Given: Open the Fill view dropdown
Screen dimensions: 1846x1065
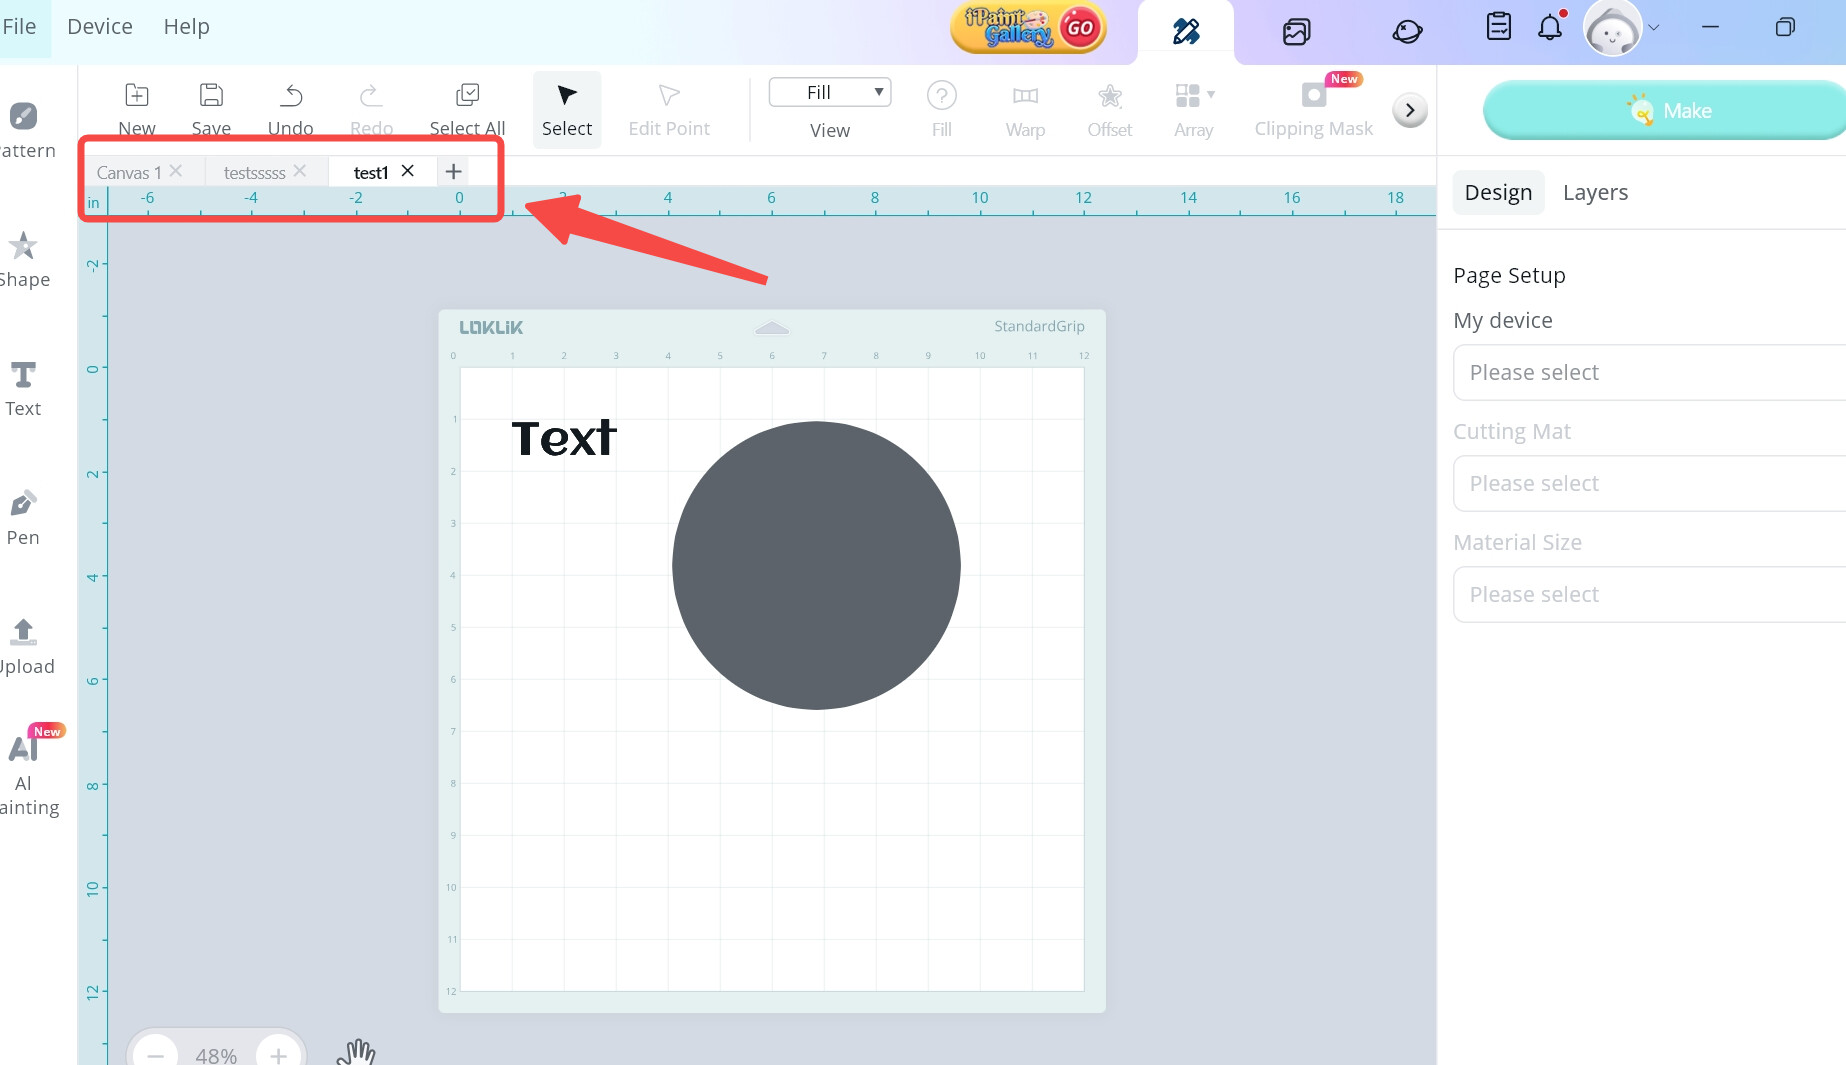Looking at the screenshot, I should point(829,92).
